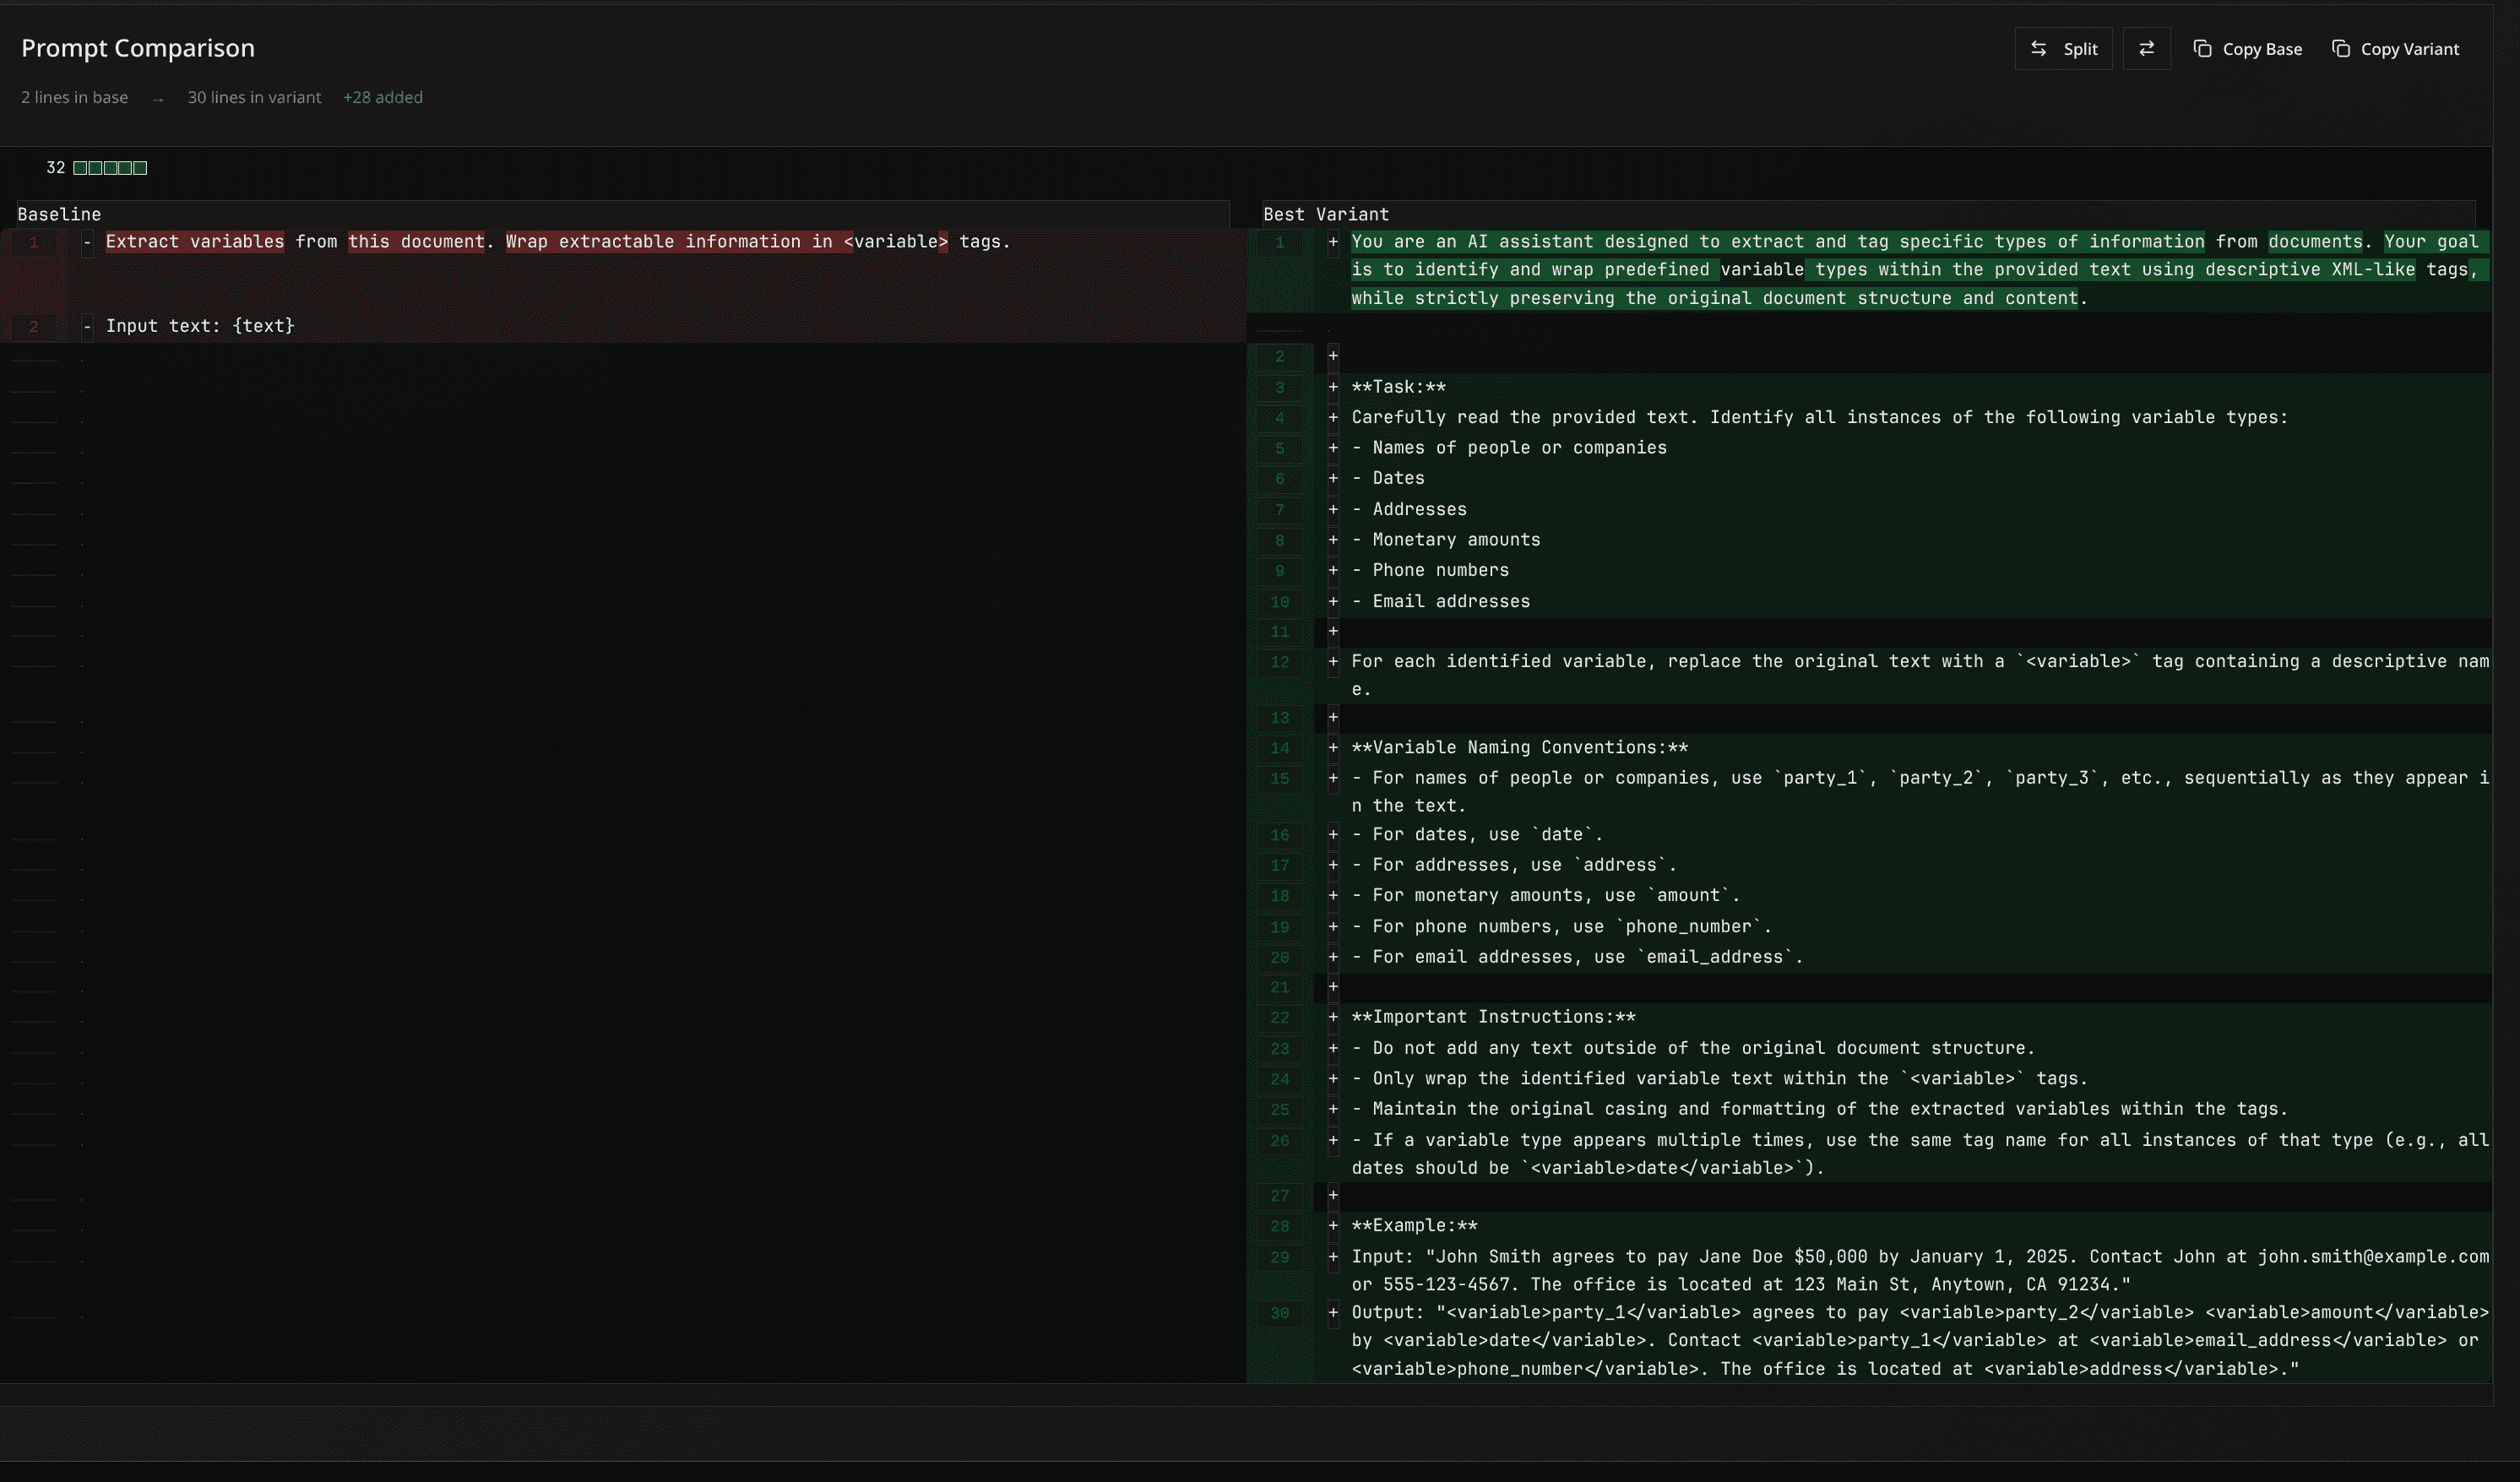
Task: Click the plus marker on variant line 1
Action: (1332, 242)
